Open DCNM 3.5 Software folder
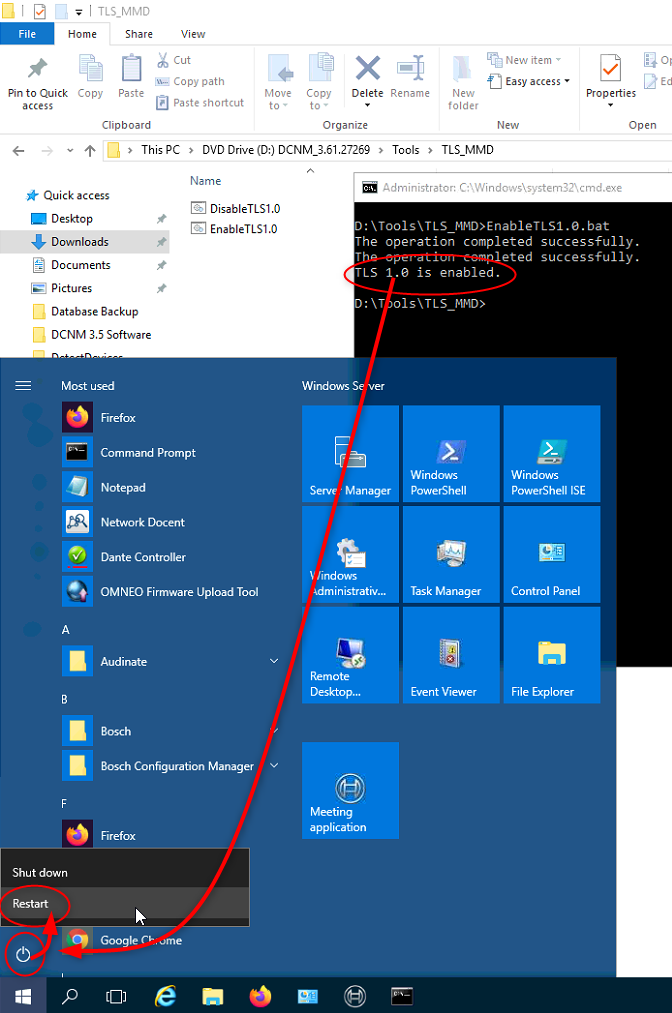 point(85,335)
